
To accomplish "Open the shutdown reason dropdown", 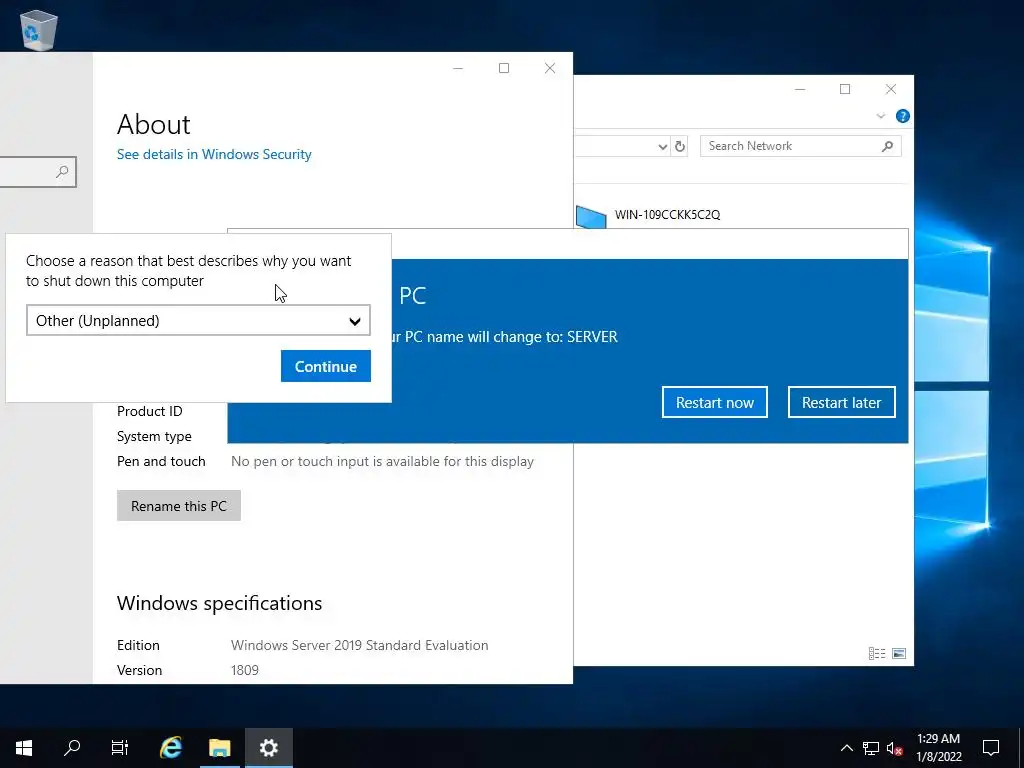I will coord(198,320).
